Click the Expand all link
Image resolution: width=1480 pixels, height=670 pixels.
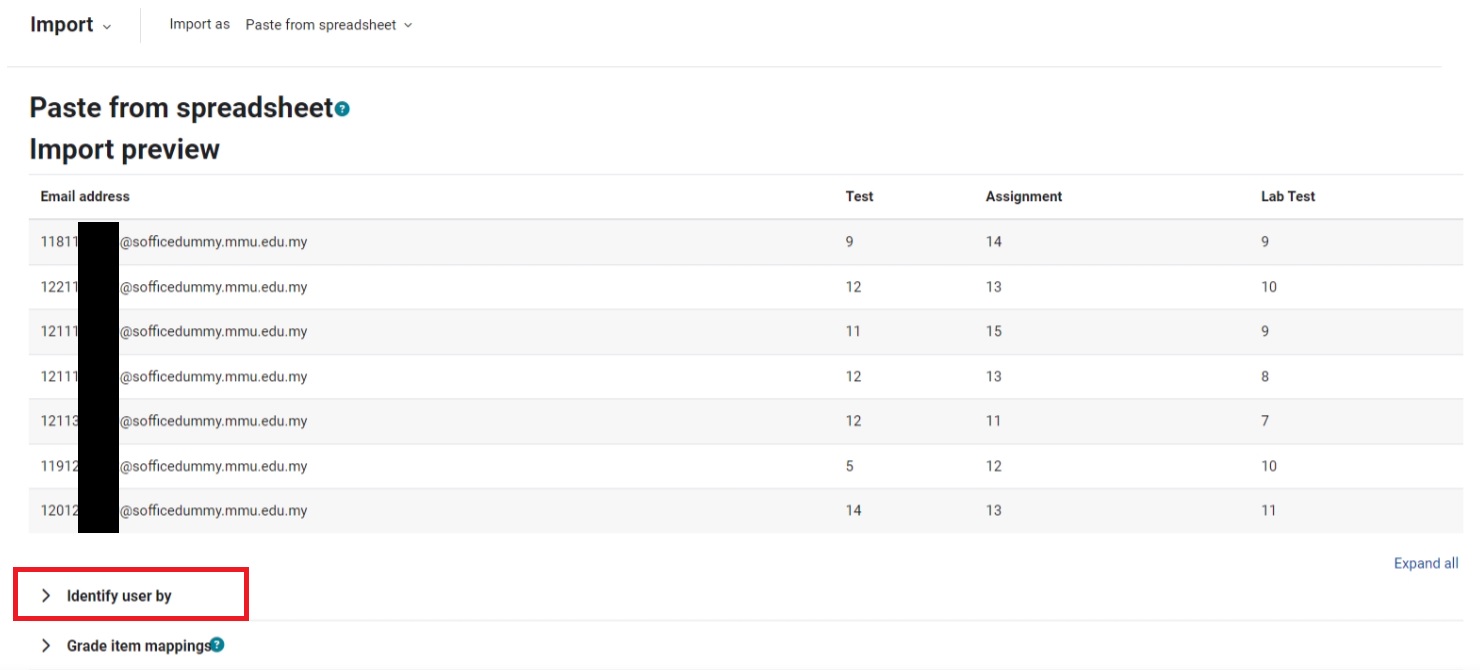1425,563
